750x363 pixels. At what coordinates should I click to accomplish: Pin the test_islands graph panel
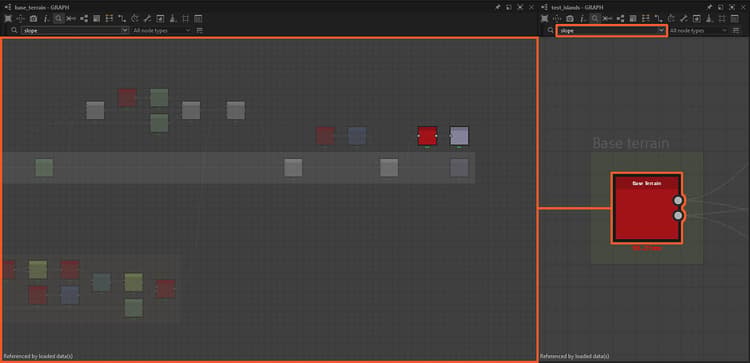pos(709,7)
